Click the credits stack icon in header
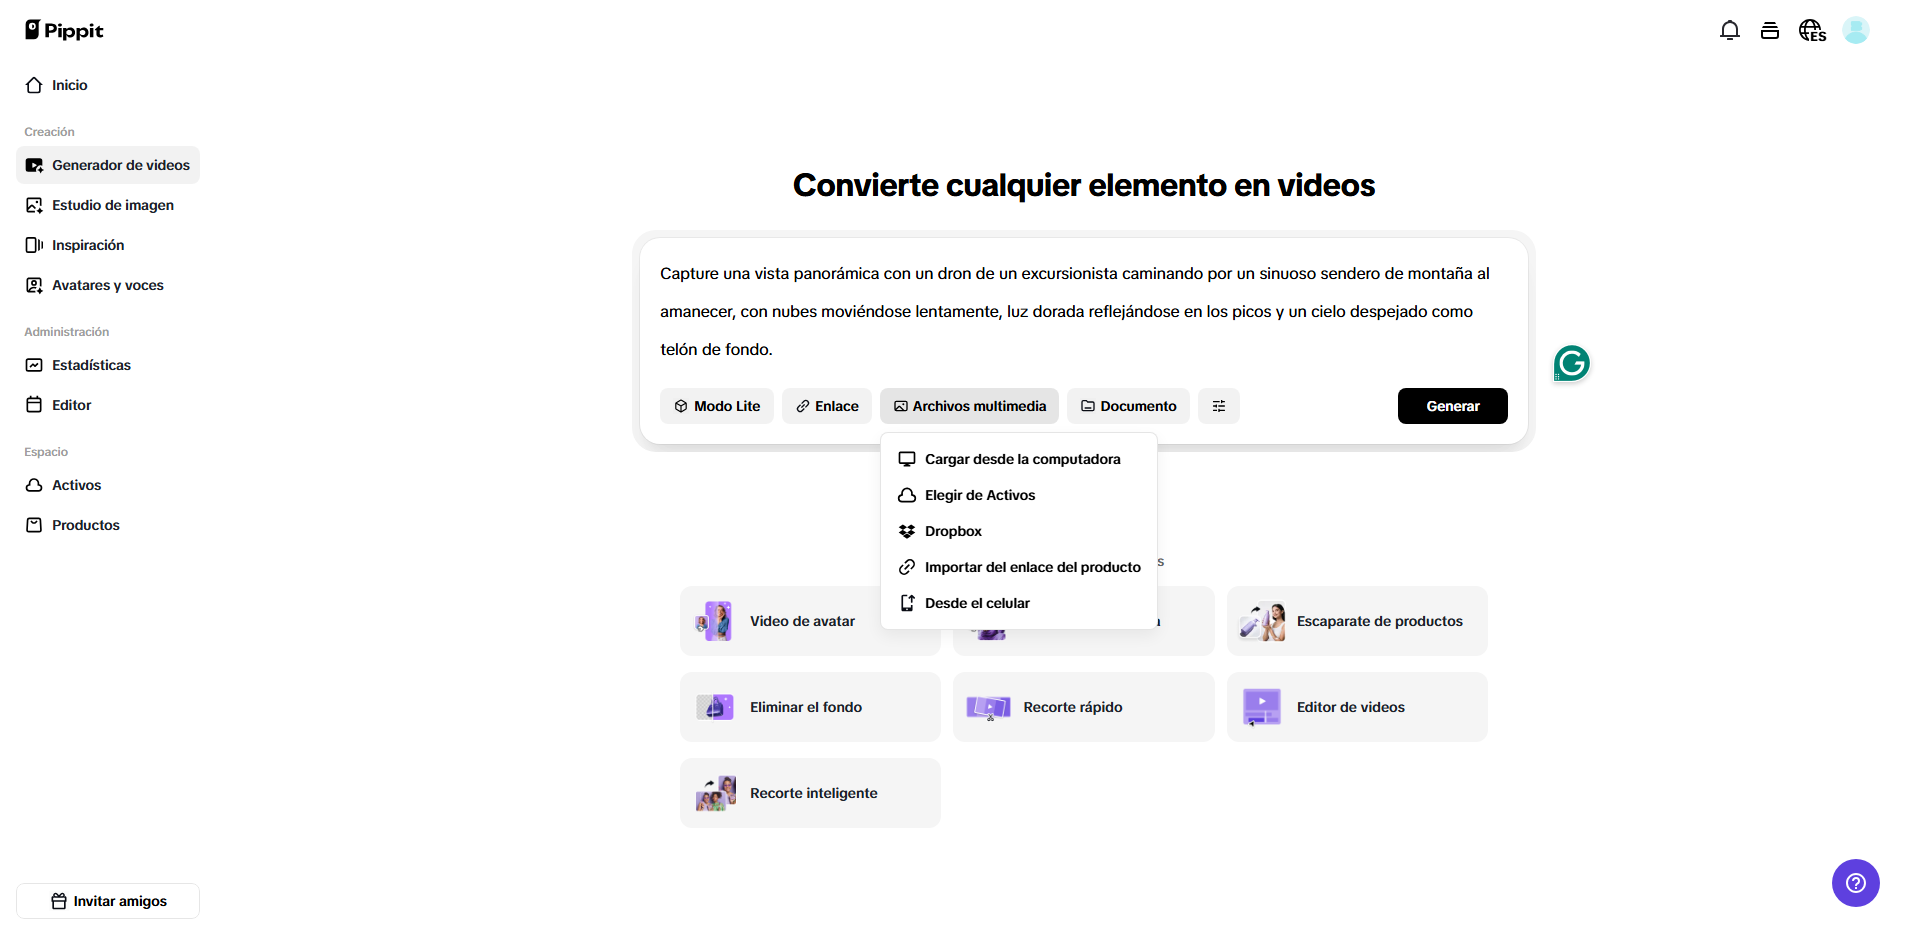 pyautogui.click(x=1769, y=31)
